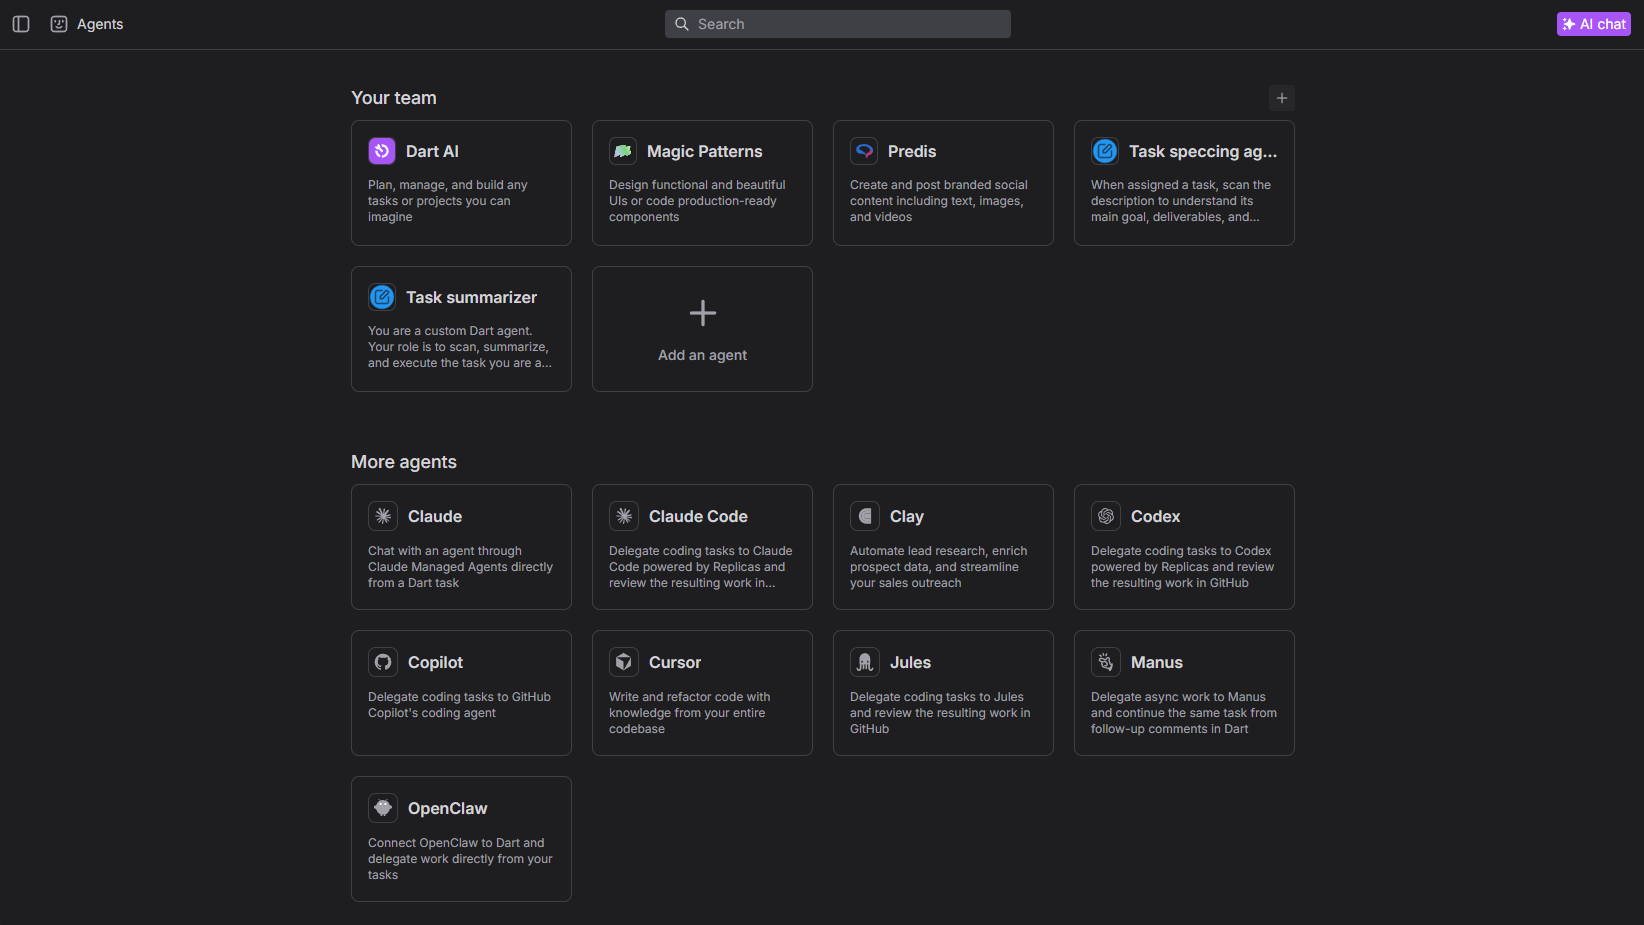
Task: Click the Agents page title text
Action: click(100, 24)
